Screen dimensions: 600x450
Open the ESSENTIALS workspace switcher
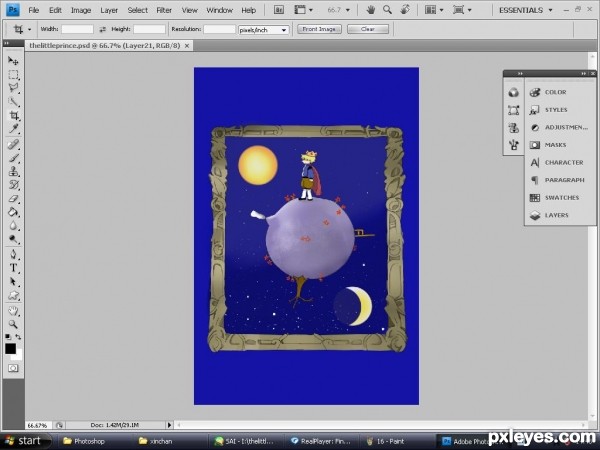525,10
